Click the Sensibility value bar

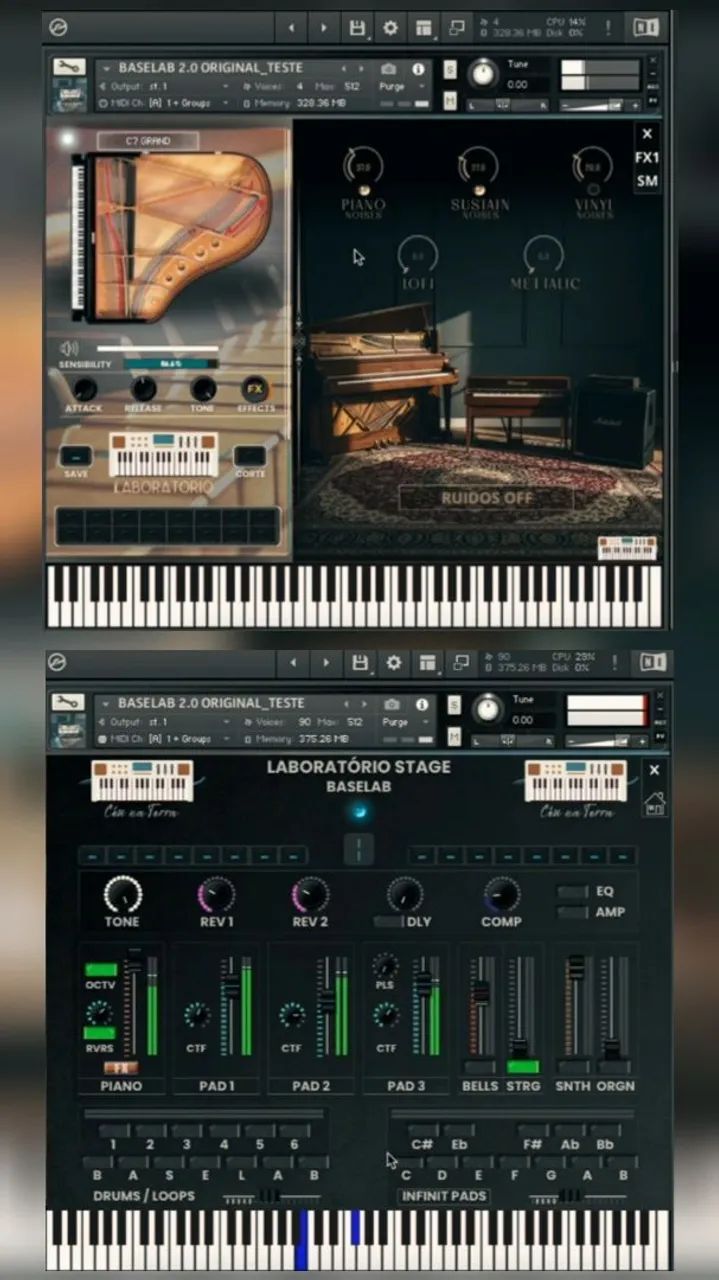[171, 364]
